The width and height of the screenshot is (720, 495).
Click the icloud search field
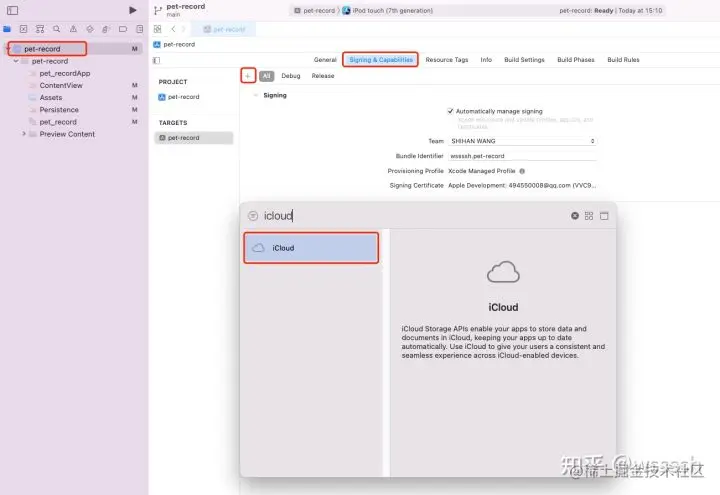[413, 216]
